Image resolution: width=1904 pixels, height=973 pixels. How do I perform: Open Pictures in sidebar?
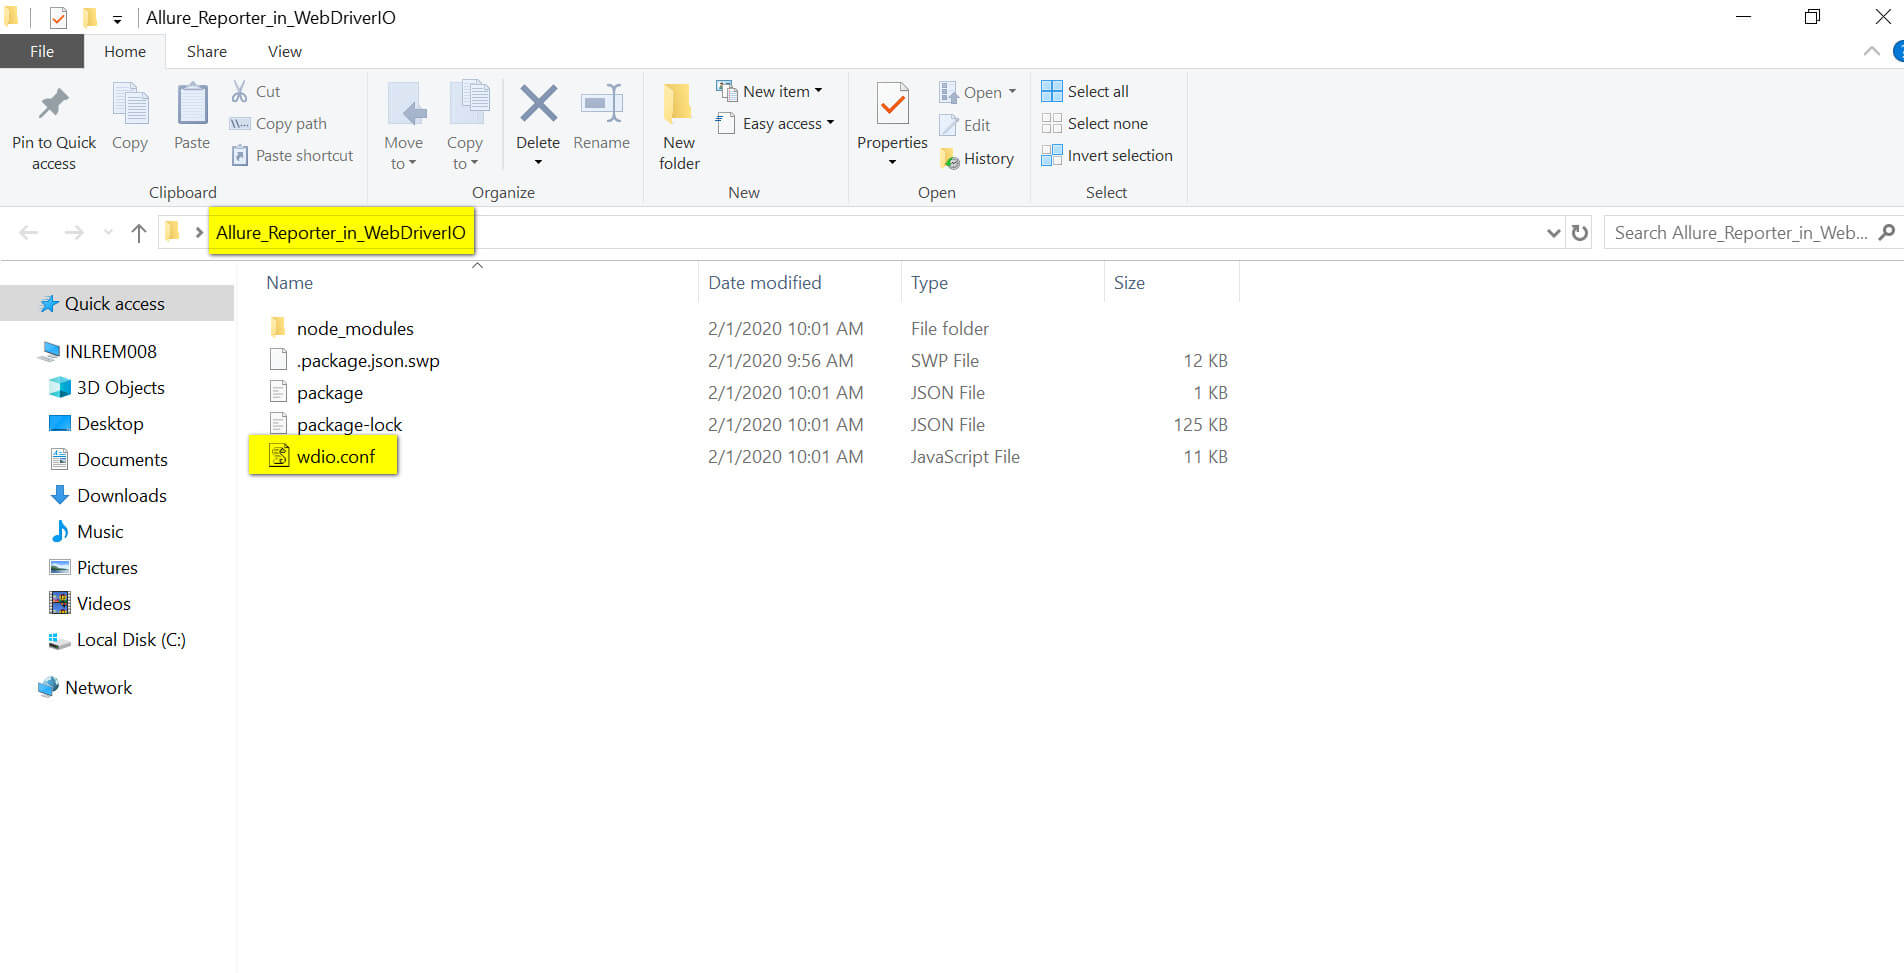click(x=107, y=567)
